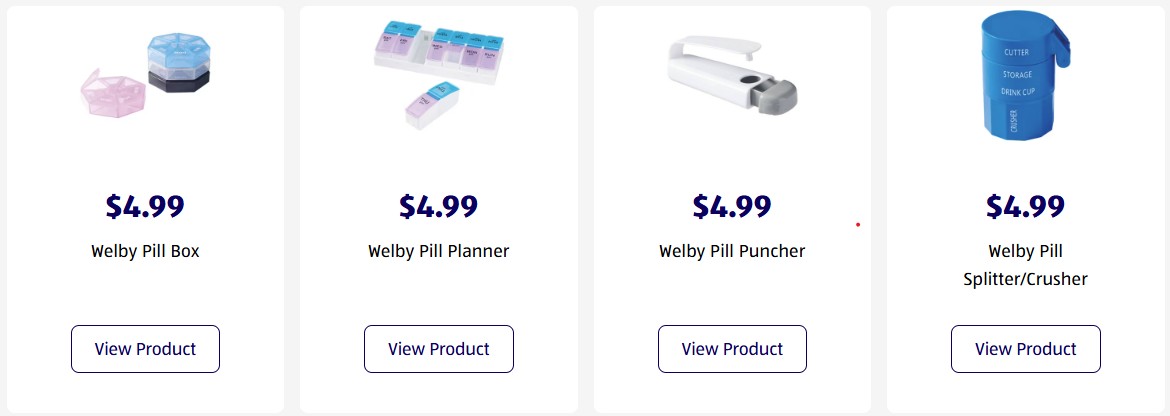Click the $4.99 price of Splitter/Crusher
This screenshot has height=416, width=1170.
point(1025,206)
